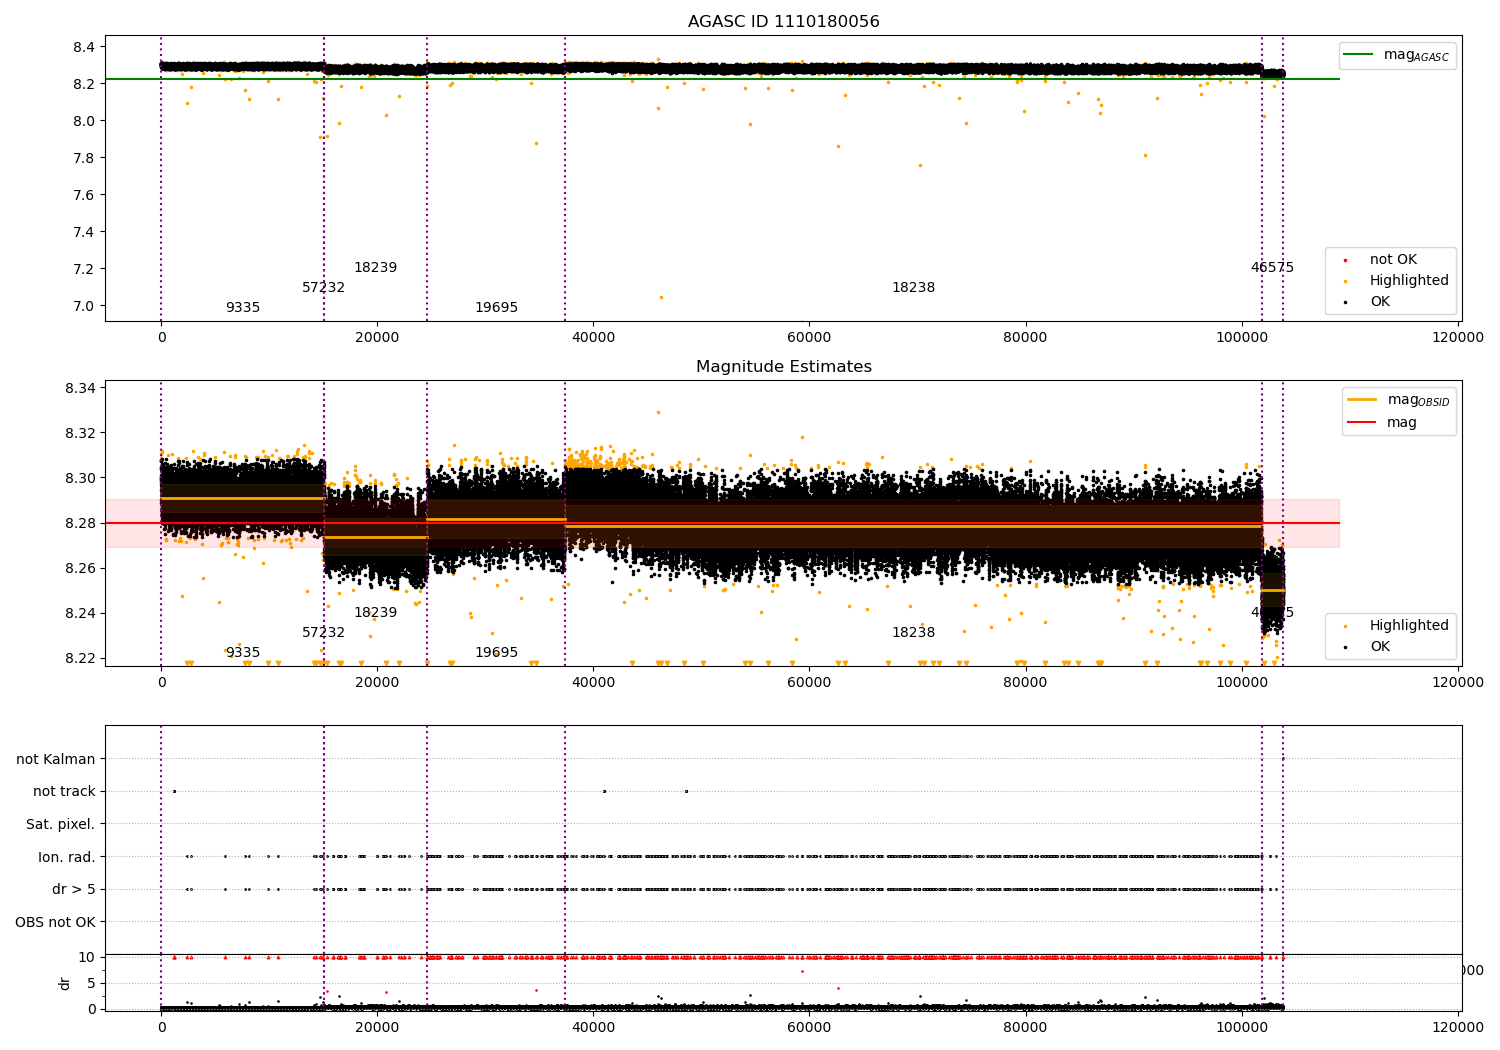
Task: Click obsid label 9335 in the top plot
Action: (243, 308)
